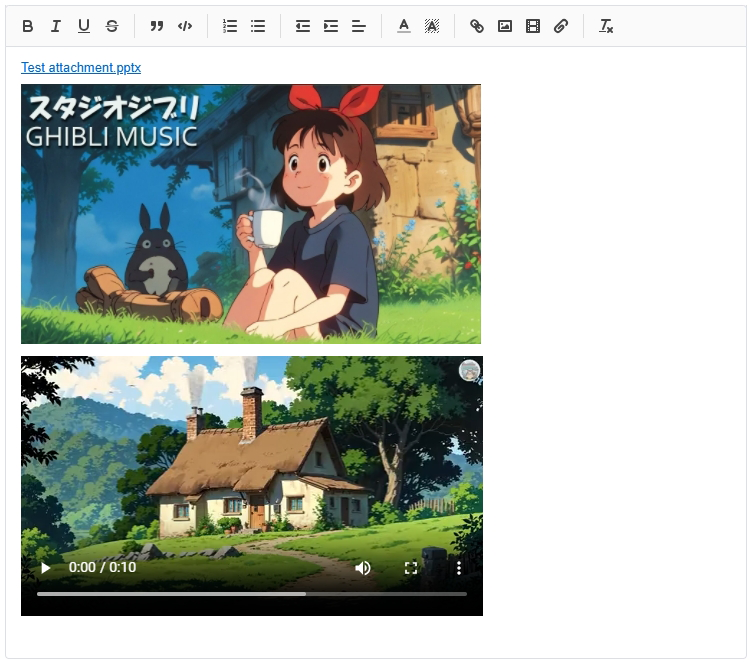Open the text background color picker
Image resolution: width=752 pixels, height=662 pixels.
[x=432, y=26]
